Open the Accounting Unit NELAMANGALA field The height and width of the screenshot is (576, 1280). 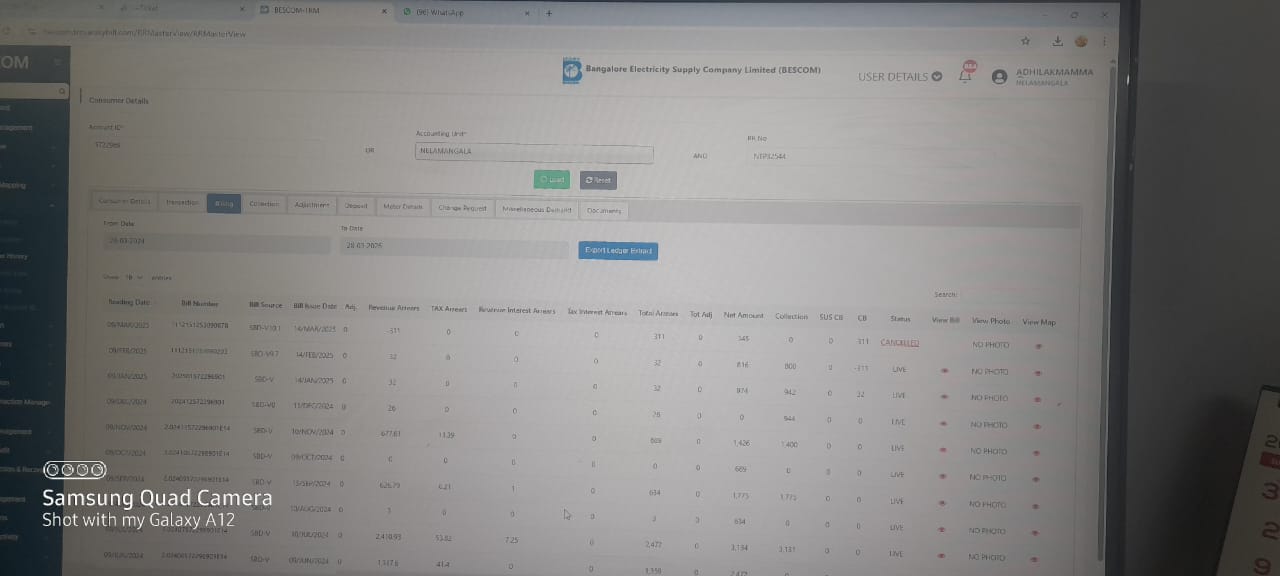[534, 152]
